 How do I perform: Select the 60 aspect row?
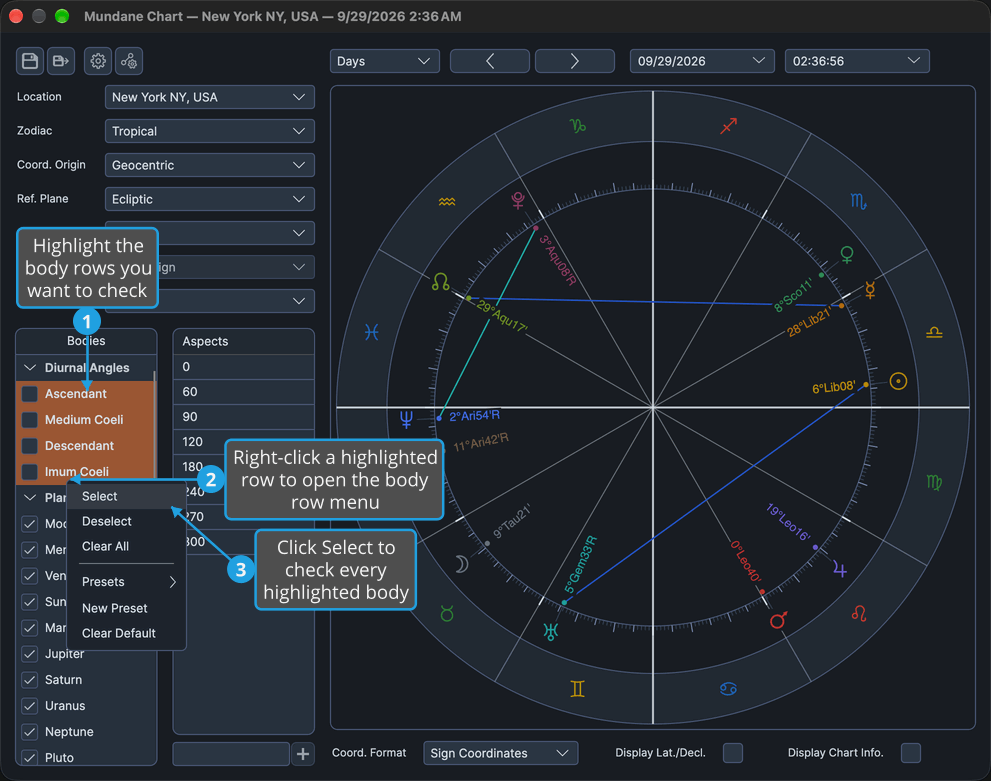[x=244, y=392]
